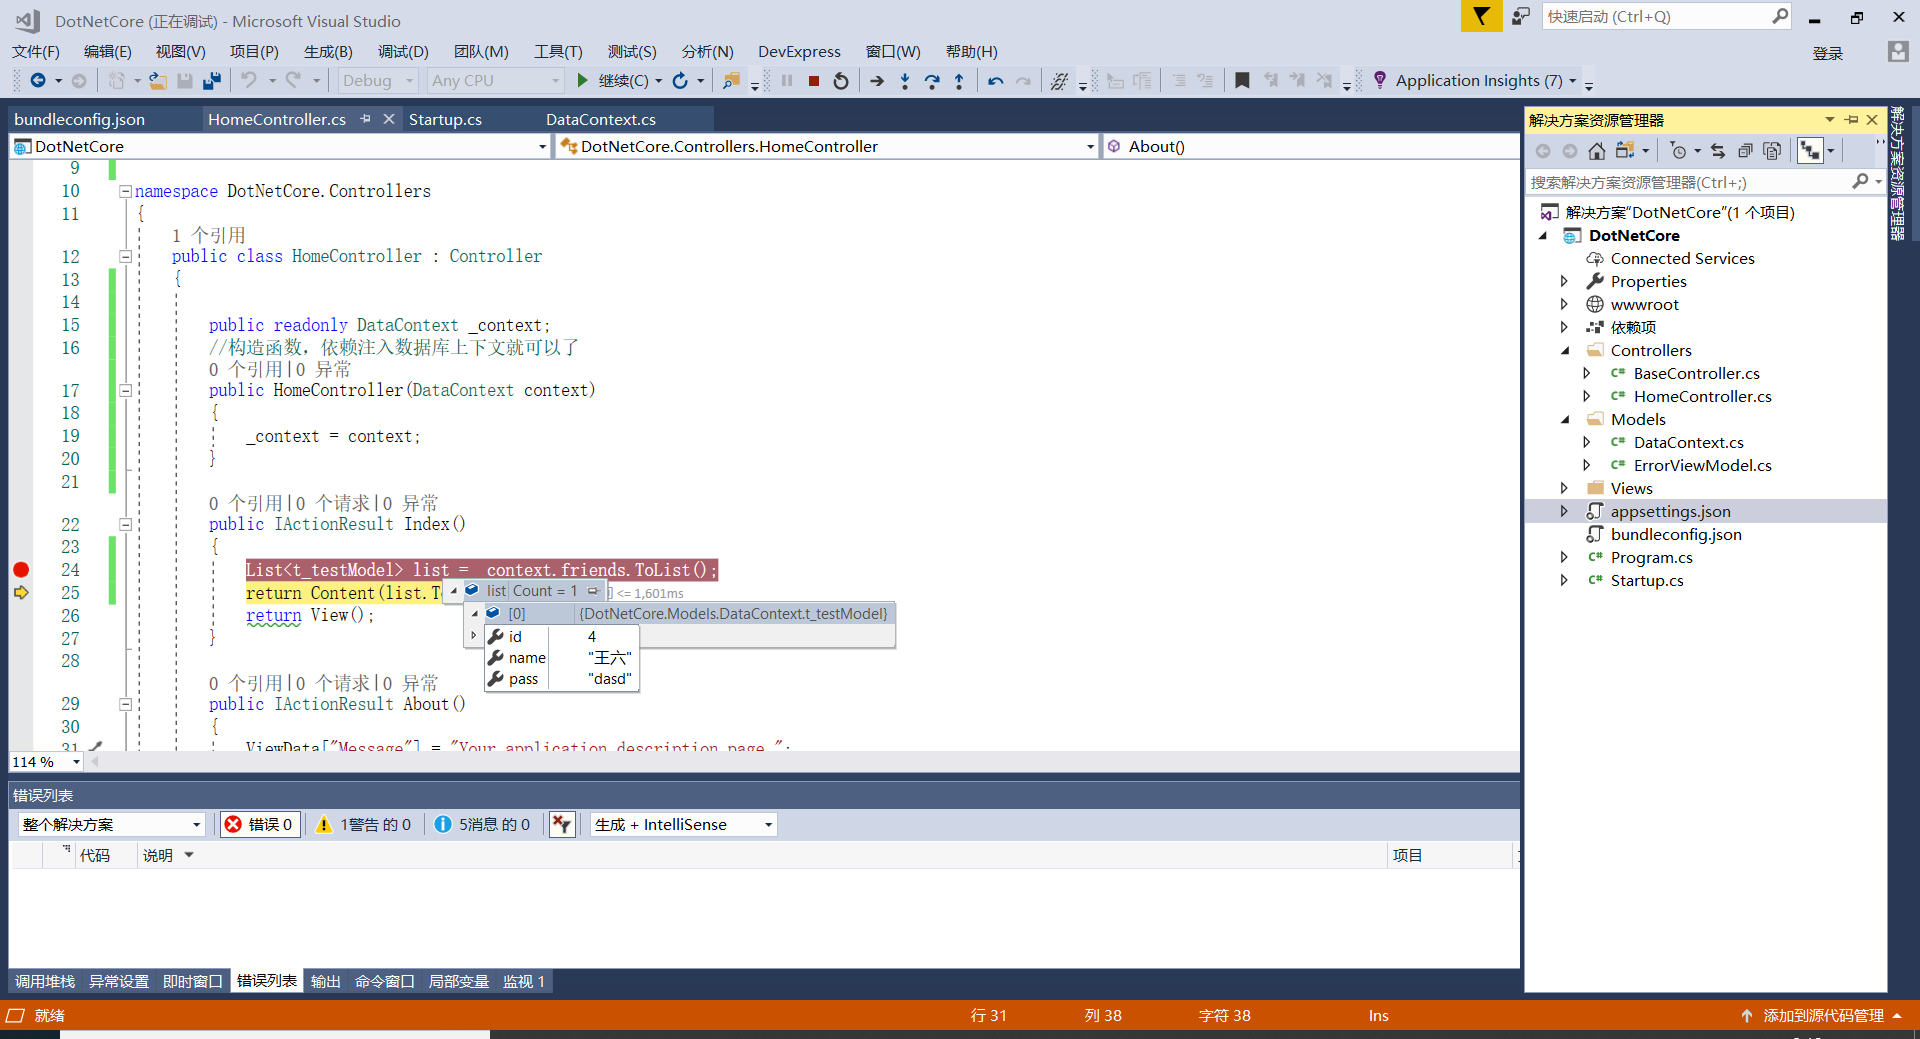This screenshot has height=1039, width=1920.
Task: Click the pending changes filter clock icon
Action: click(x=1679, y=151)
